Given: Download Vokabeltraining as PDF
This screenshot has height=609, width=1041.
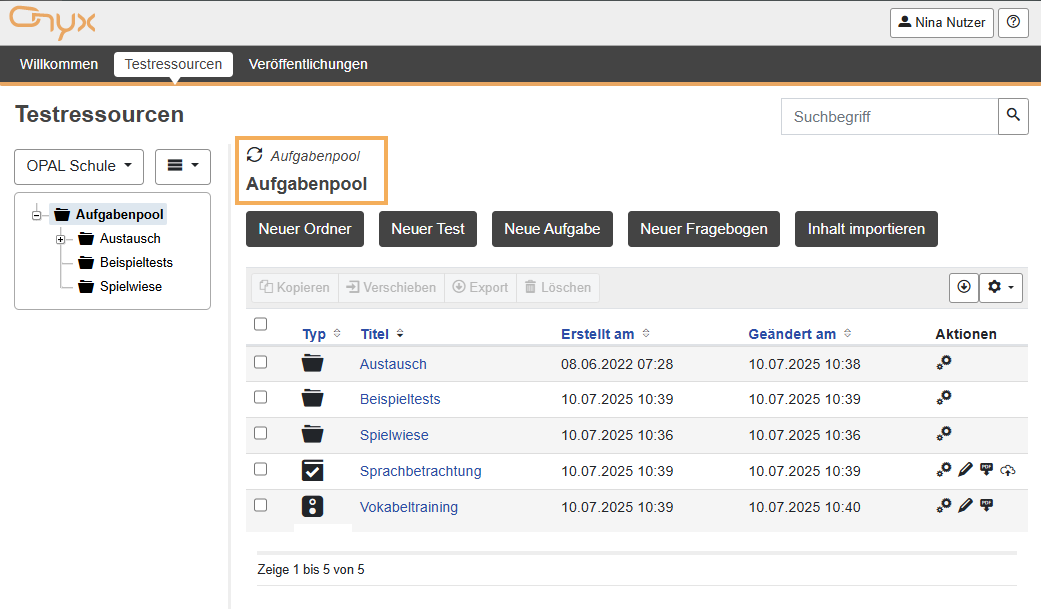Looking at the screenshot, I should click(986, 506).
